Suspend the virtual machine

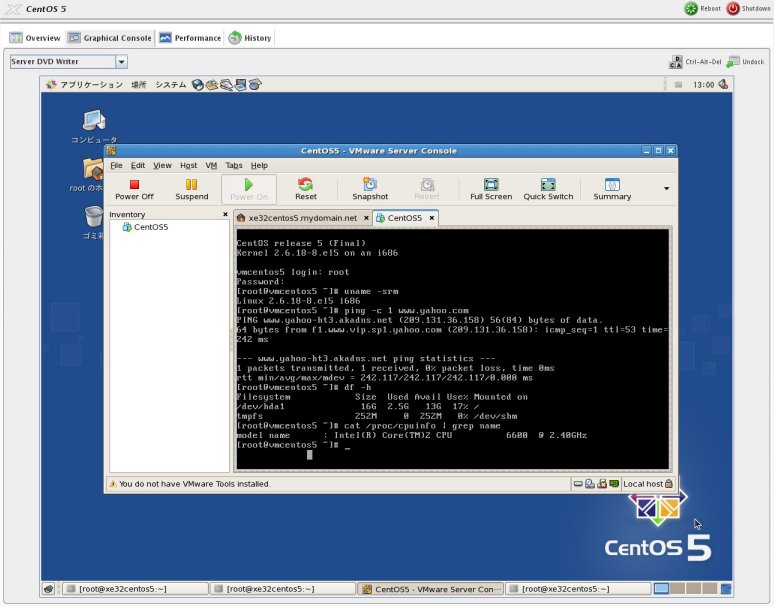pyautogui.click(x=192, y=189)
